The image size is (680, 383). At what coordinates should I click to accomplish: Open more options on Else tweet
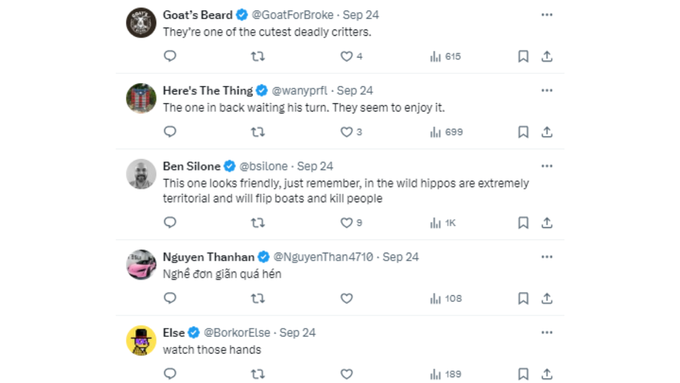(x=547, y=333)
